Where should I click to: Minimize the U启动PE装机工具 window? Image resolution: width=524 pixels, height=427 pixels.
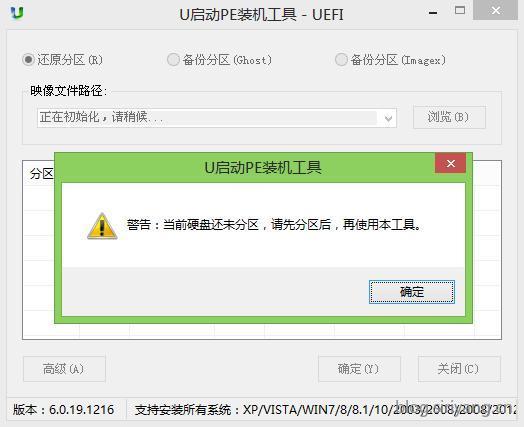tap(433, 12)
